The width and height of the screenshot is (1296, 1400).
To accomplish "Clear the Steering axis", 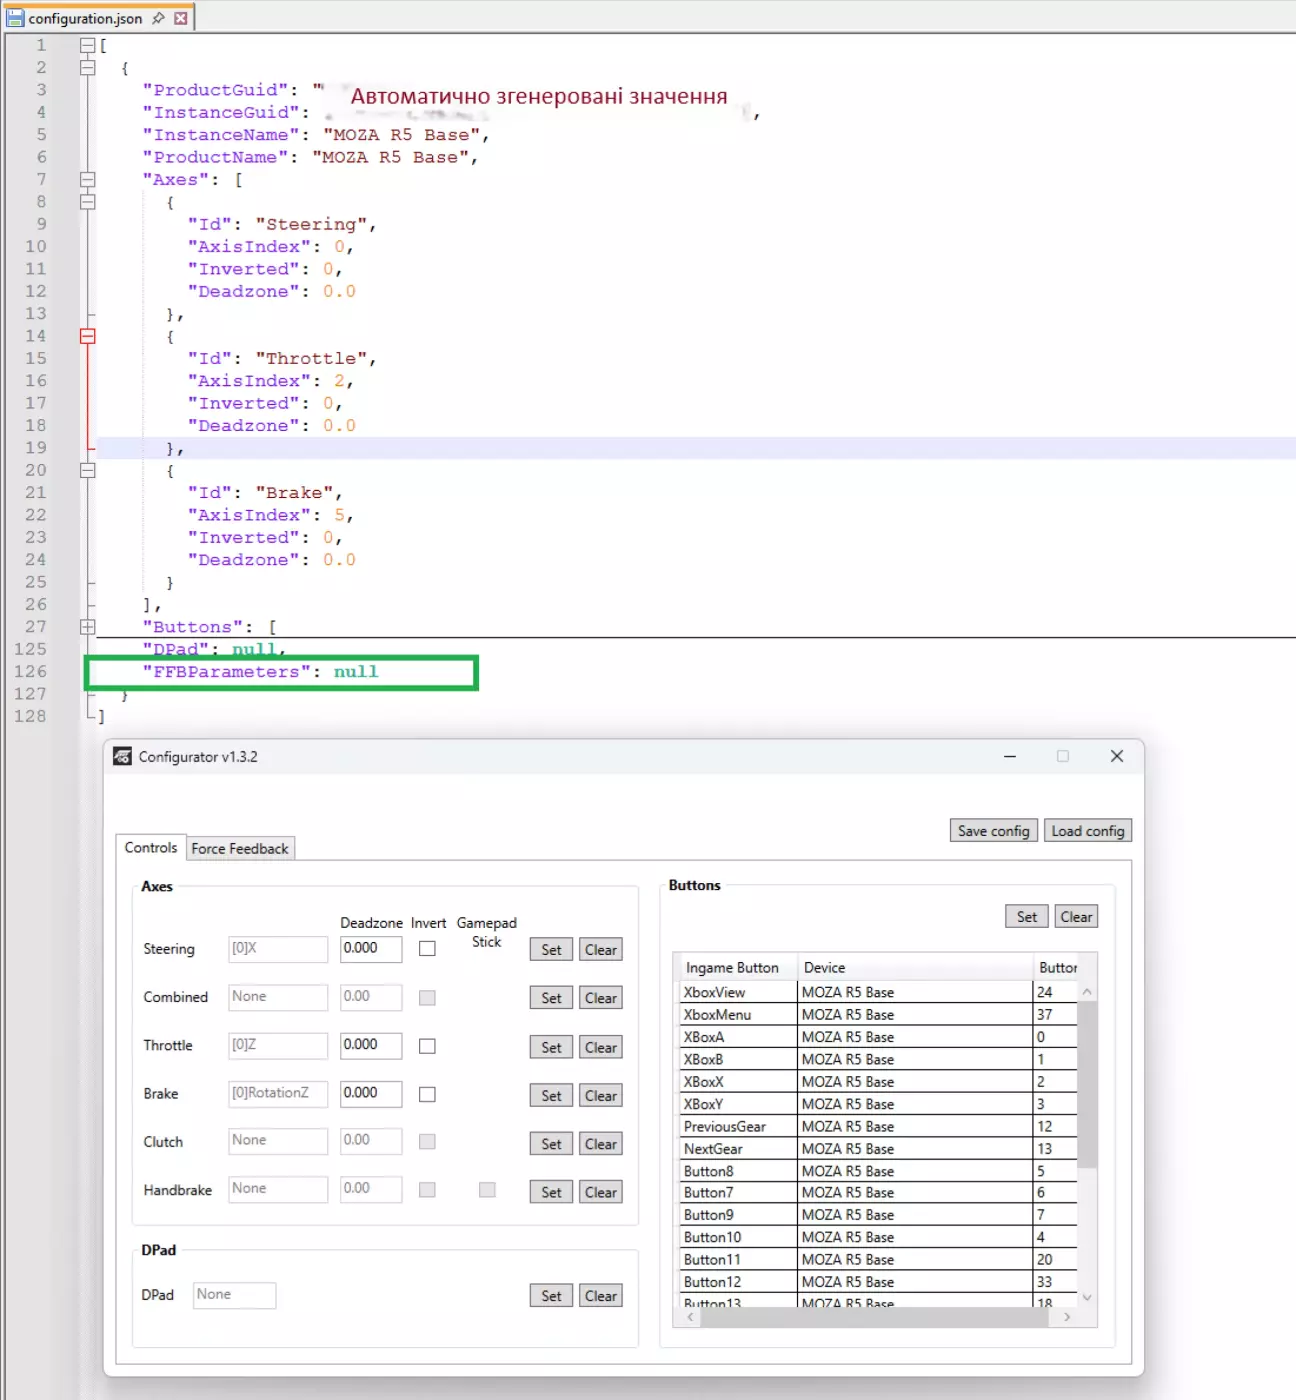I will coord(601,950).
